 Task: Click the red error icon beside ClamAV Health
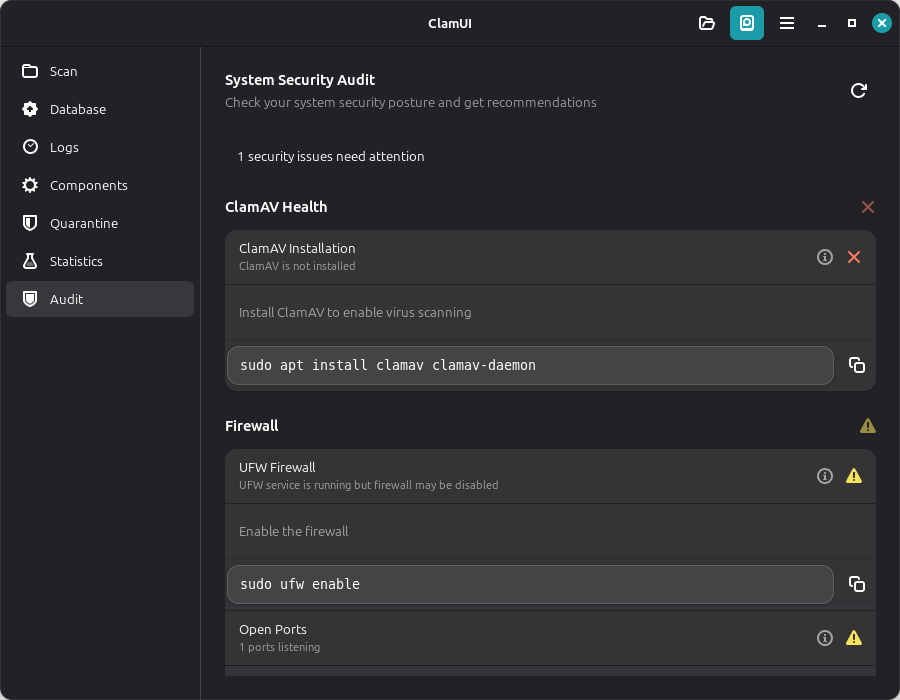click(x=867, y=207)
